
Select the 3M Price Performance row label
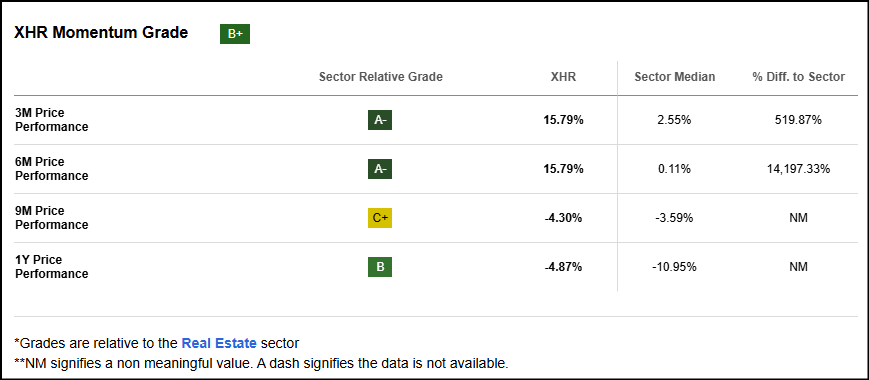pos(52,120)
